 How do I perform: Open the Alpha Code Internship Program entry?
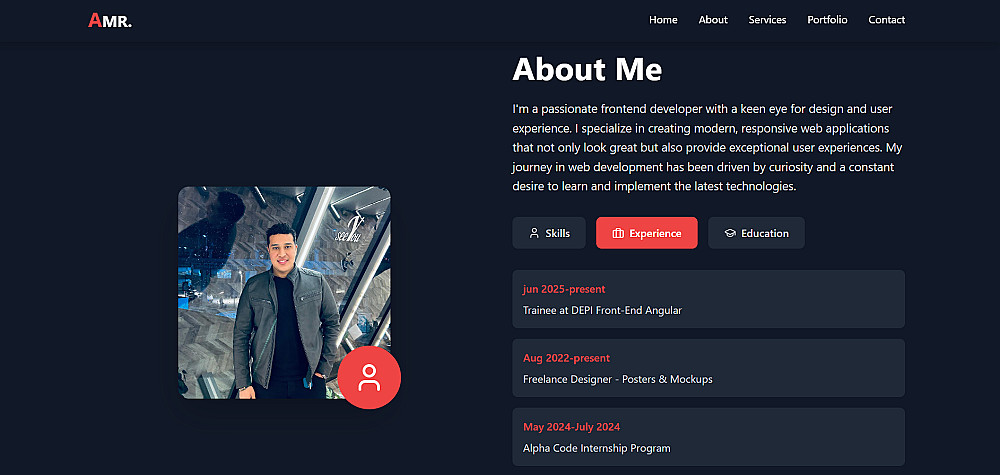point(596,448)
